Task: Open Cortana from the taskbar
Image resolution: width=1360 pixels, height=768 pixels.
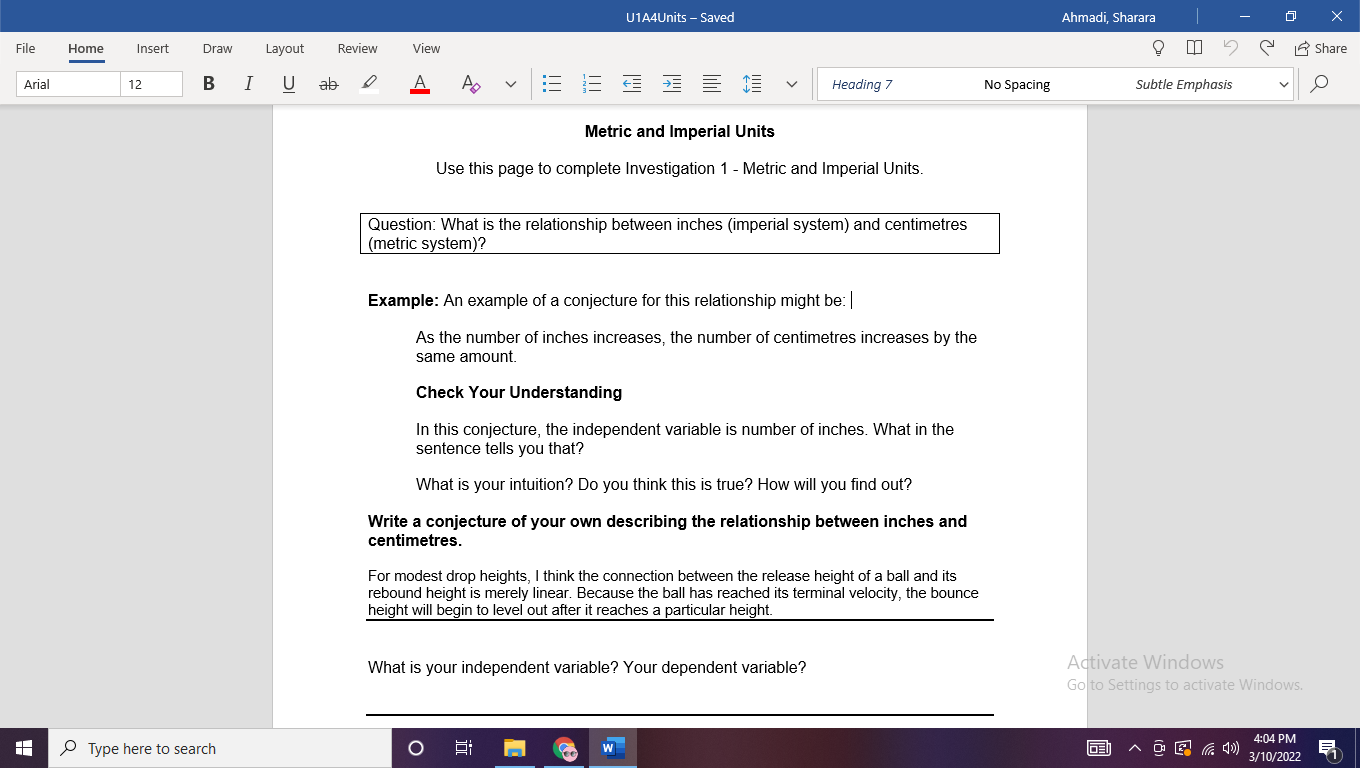Action: (x=416, y=748)
